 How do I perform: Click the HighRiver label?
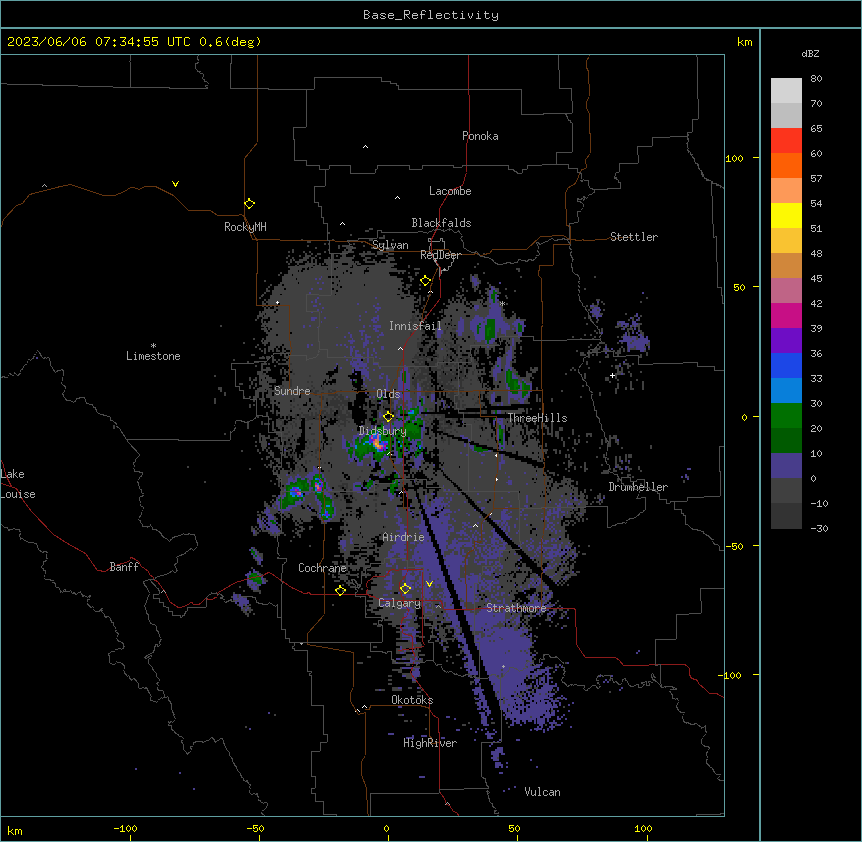pyautogui.click(x=430, y=743)
